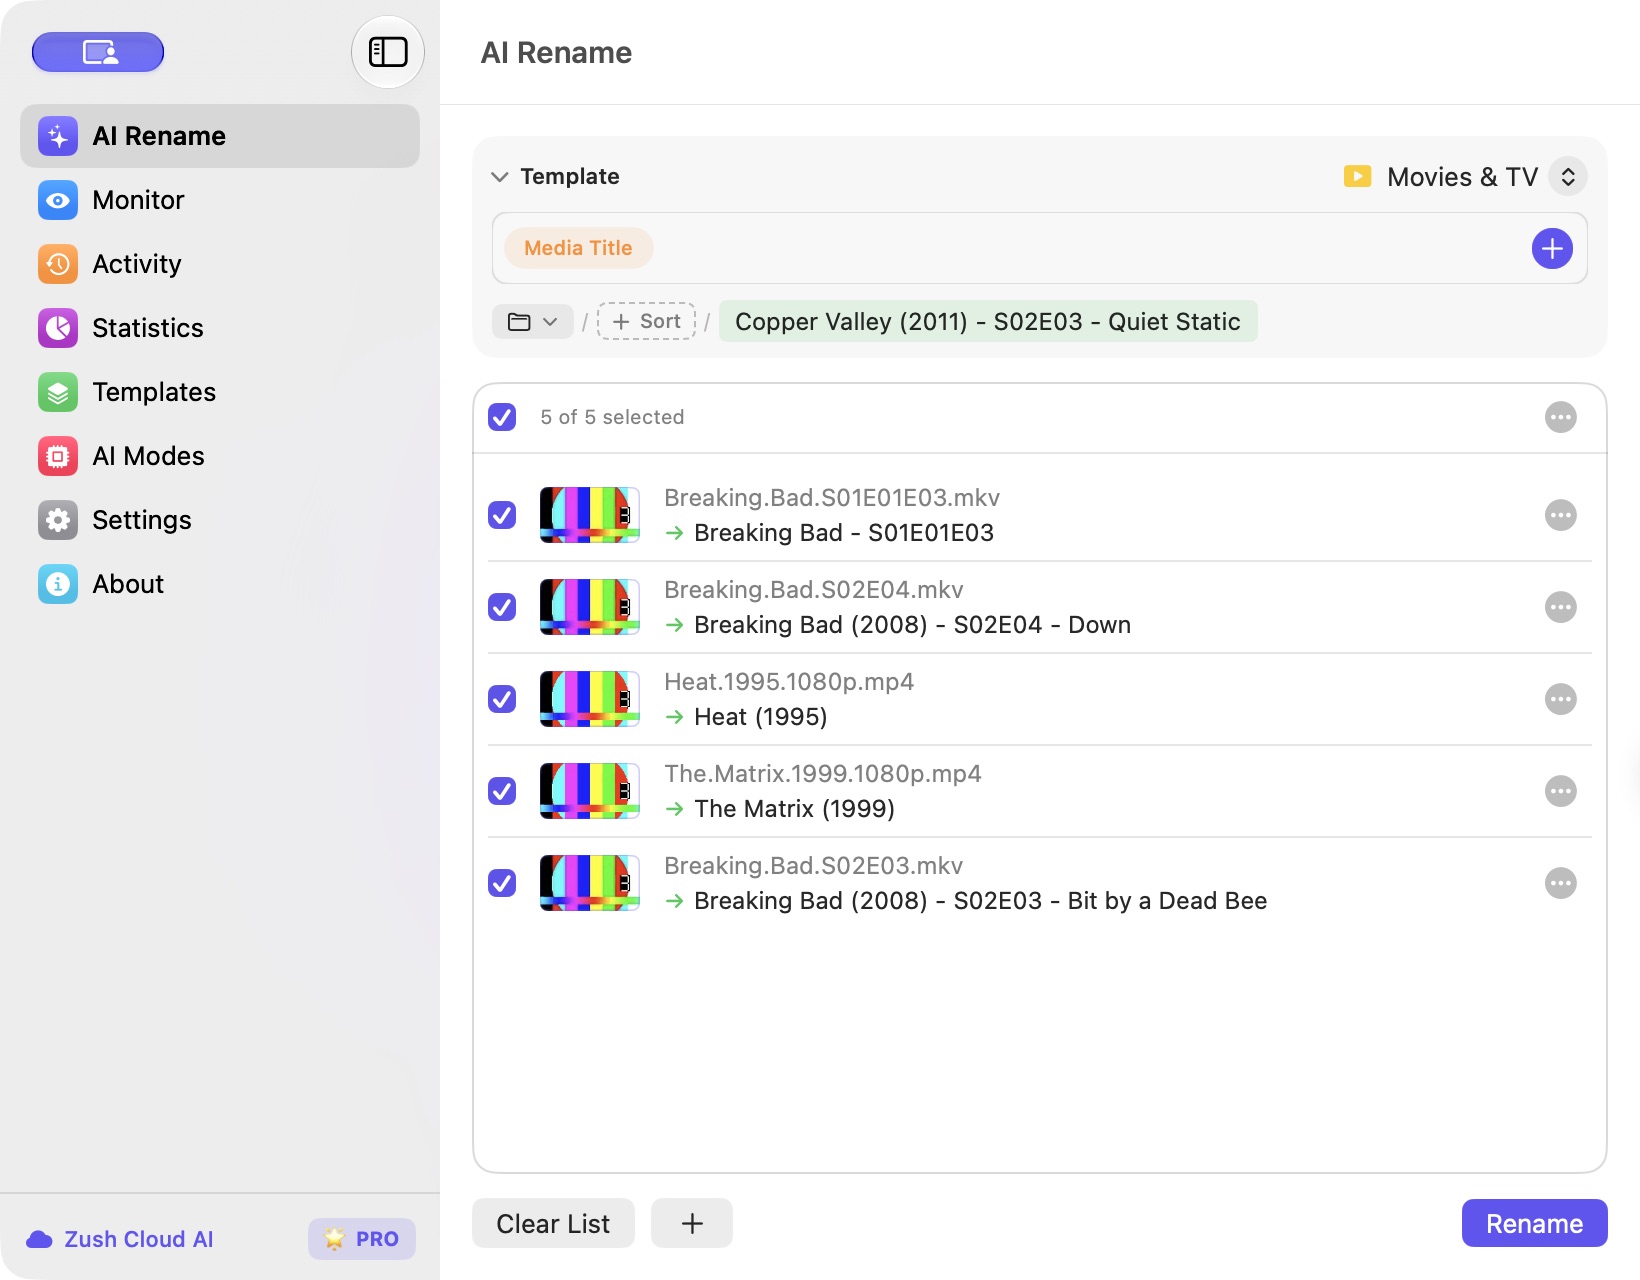Click the Copper Valley preview filename
The width and height of the screenshot is (1640, 1280).
point(988,322)
